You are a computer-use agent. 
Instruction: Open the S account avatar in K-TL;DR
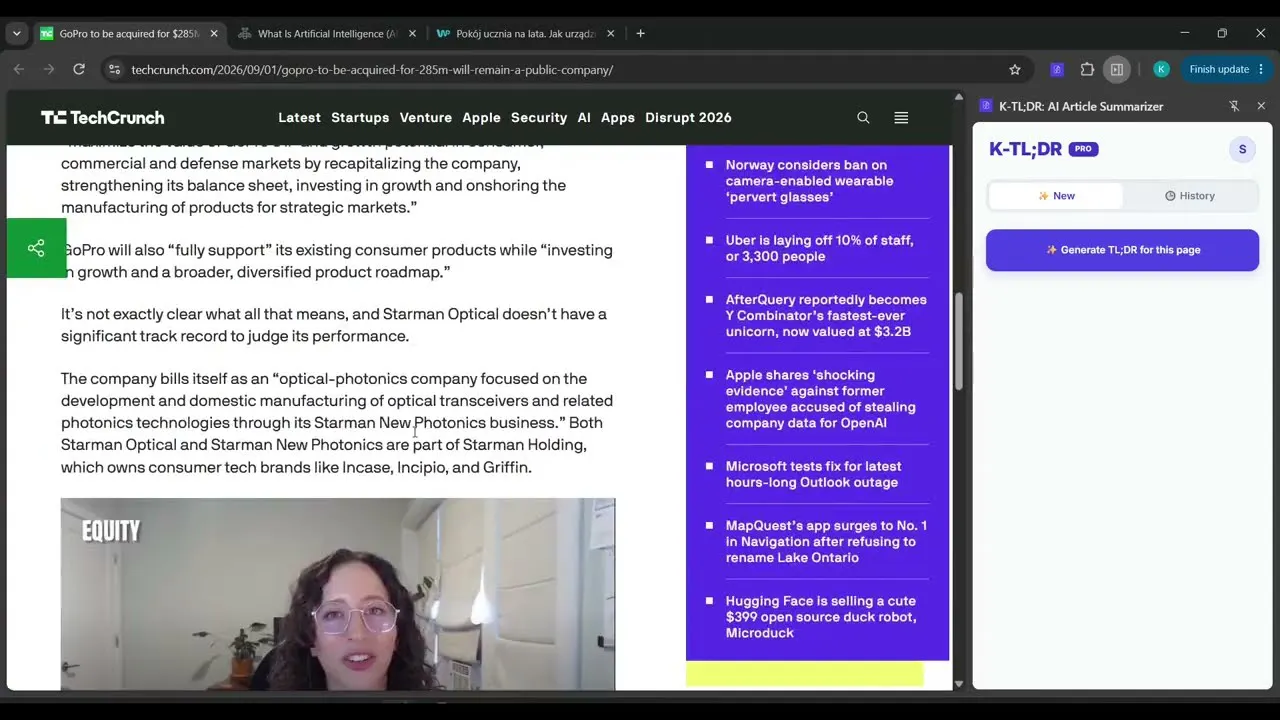(1242, 149)
